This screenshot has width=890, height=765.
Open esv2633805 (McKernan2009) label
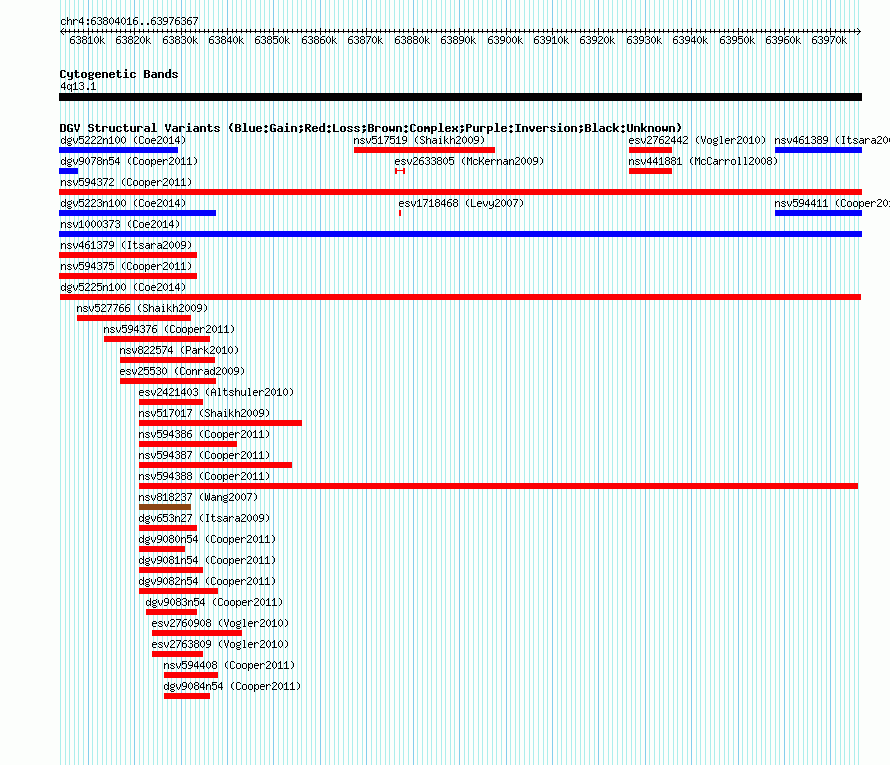point(469,161)
